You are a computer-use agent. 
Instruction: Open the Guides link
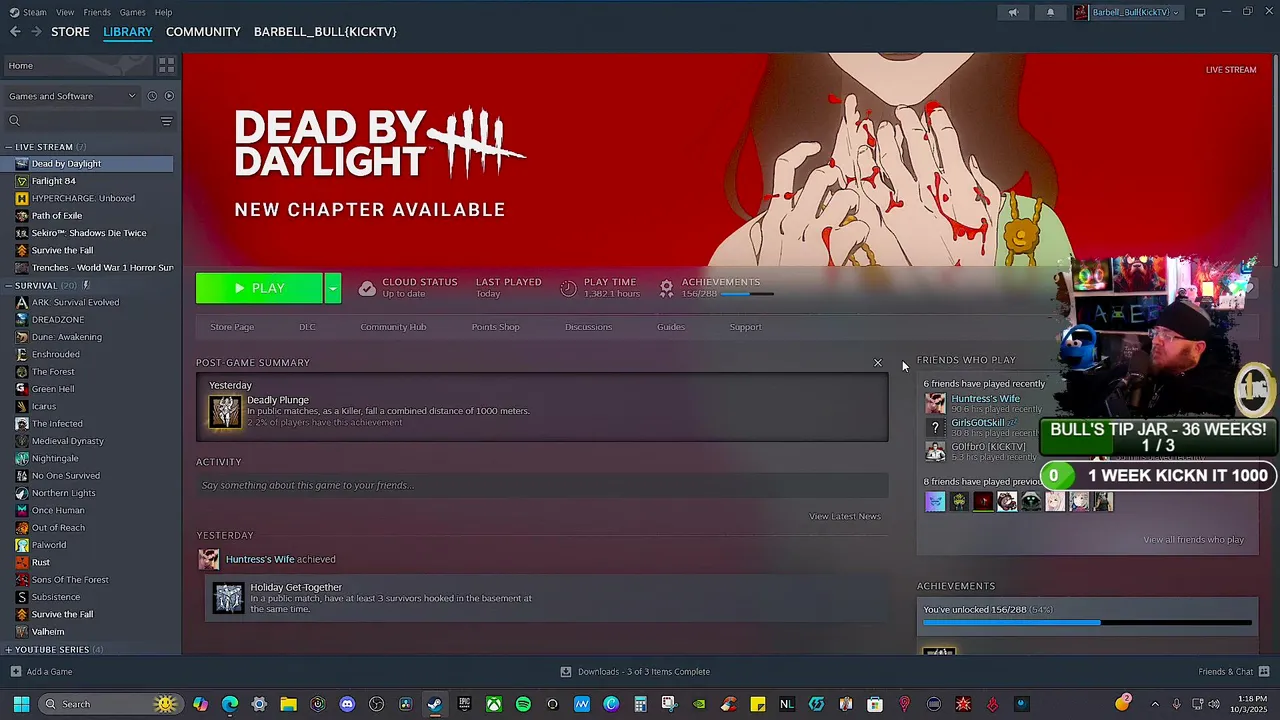tap(671, 327)
